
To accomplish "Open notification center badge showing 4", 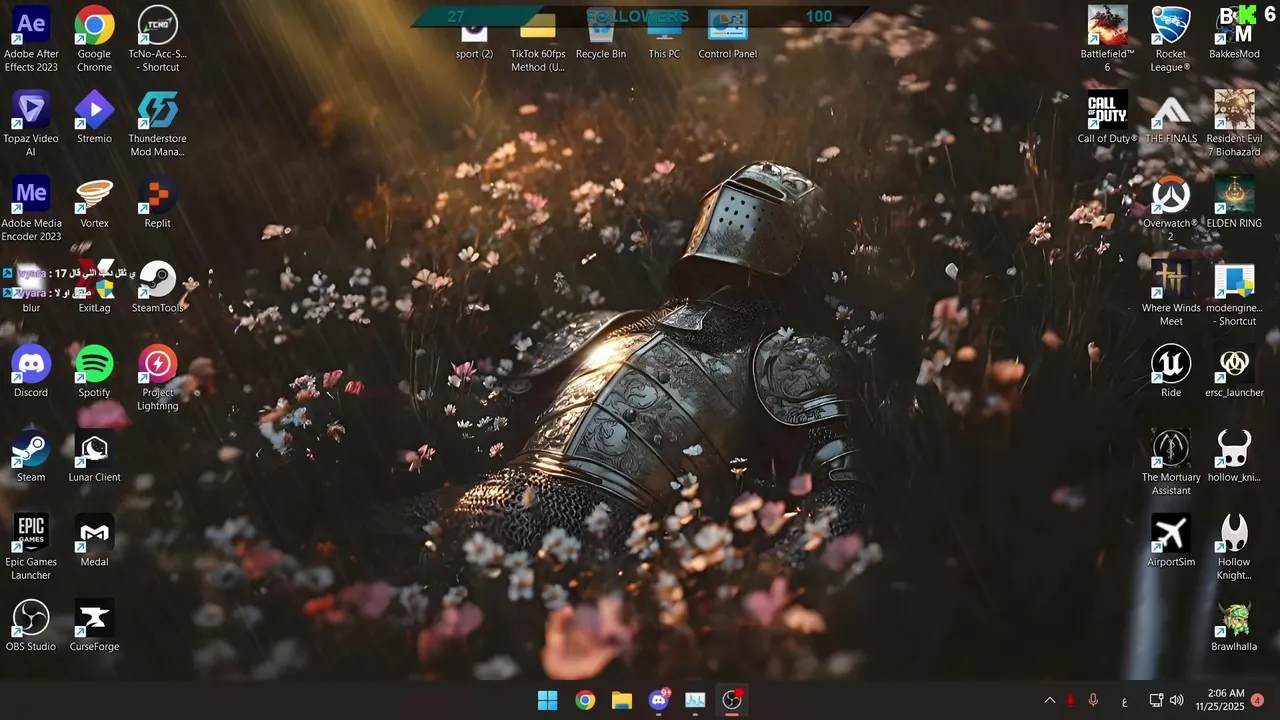I will 1257,700.
